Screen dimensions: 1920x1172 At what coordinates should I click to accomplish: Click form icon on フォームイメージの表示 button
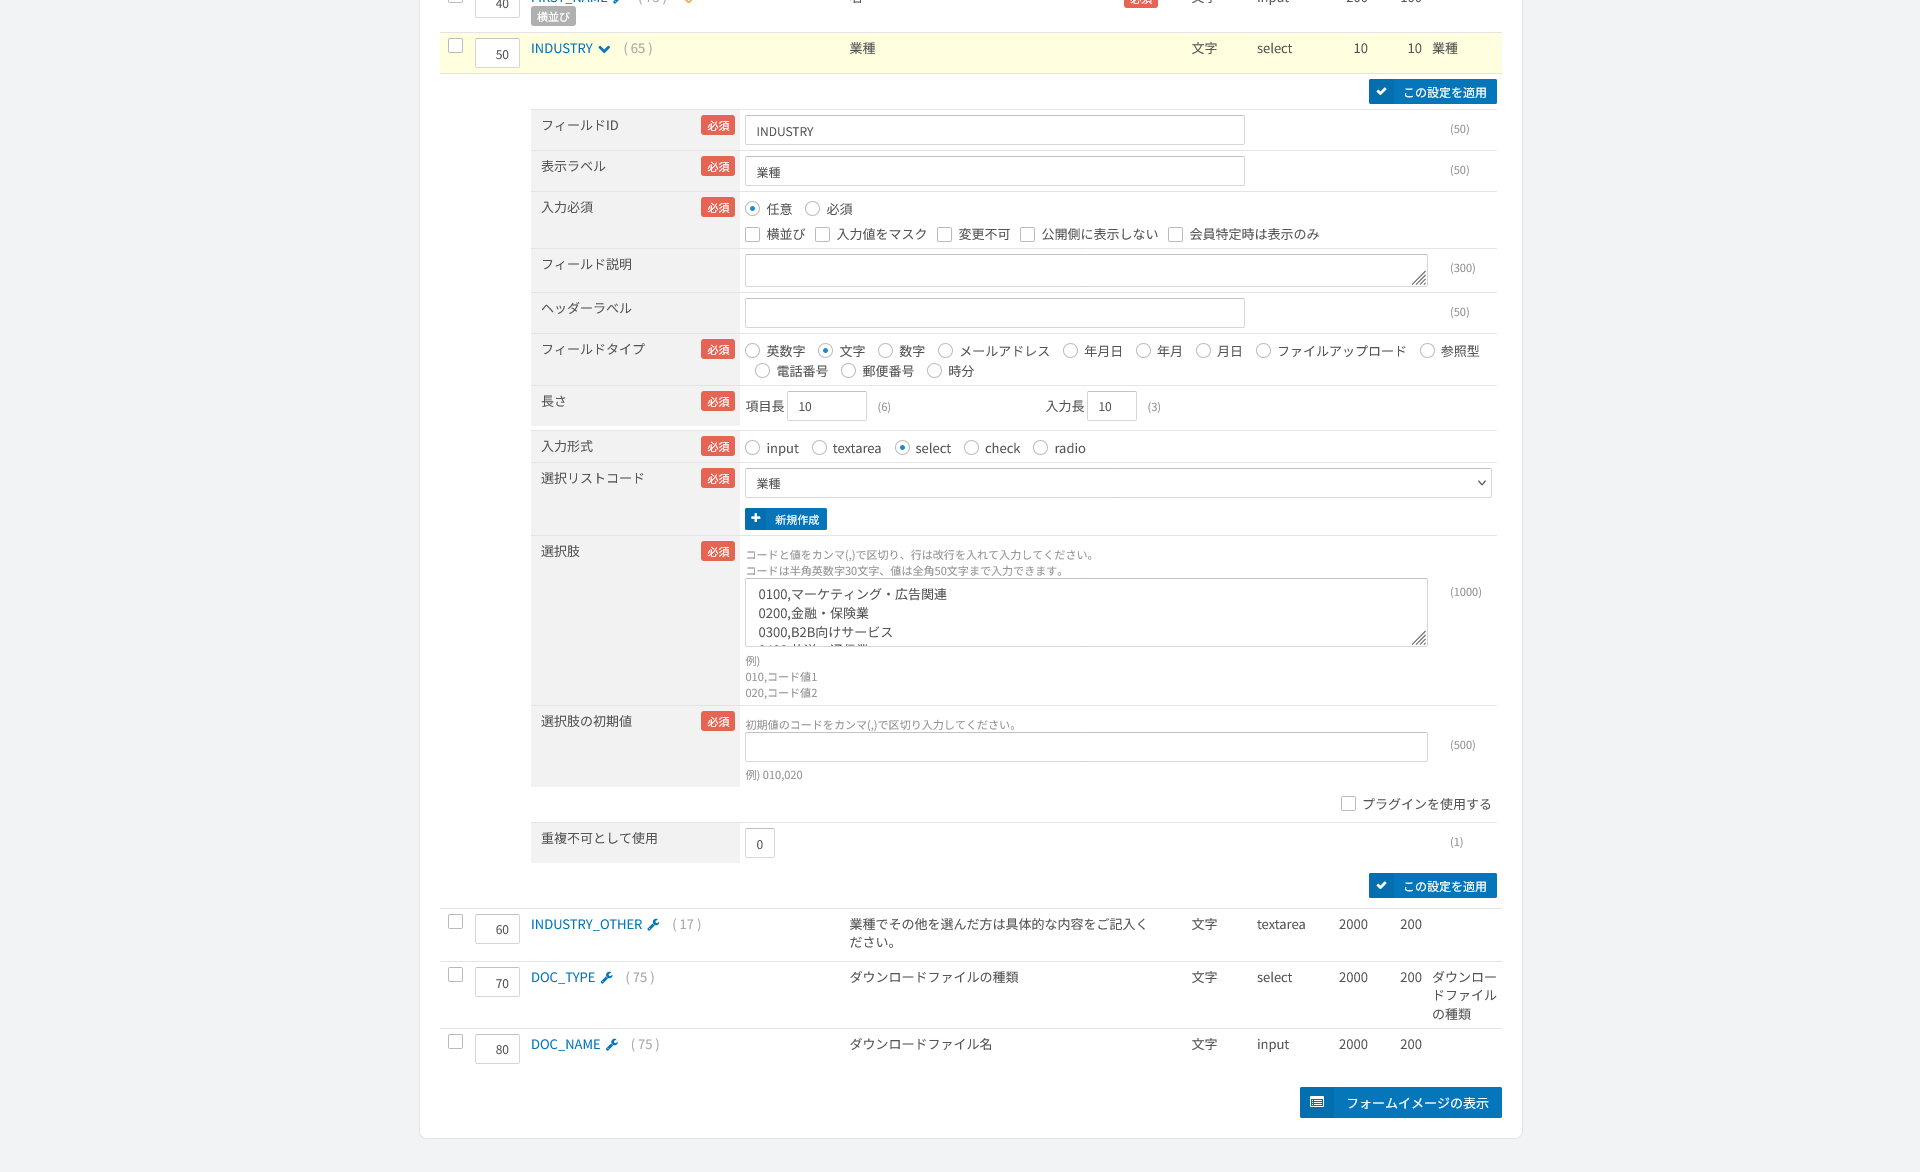(1317, 1102)
